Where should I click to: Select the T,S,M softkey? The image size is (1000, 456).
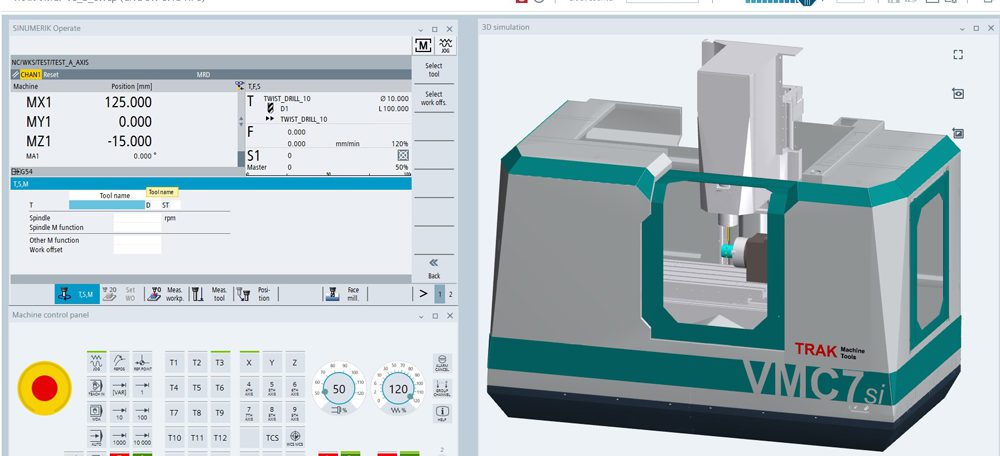(77, 294)
